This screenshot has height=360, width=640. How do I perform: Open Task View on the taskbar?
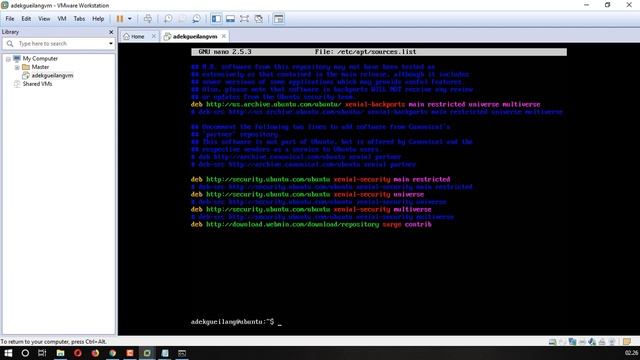pos(42,353)
